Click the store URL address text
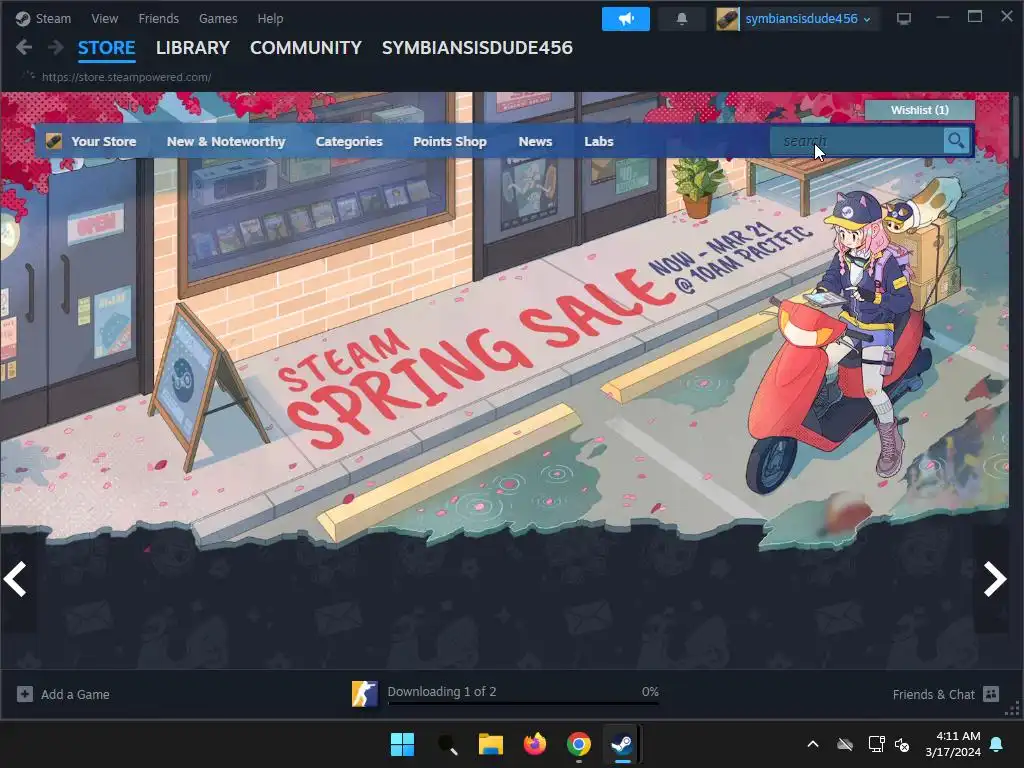 click(x=126, y=77)
